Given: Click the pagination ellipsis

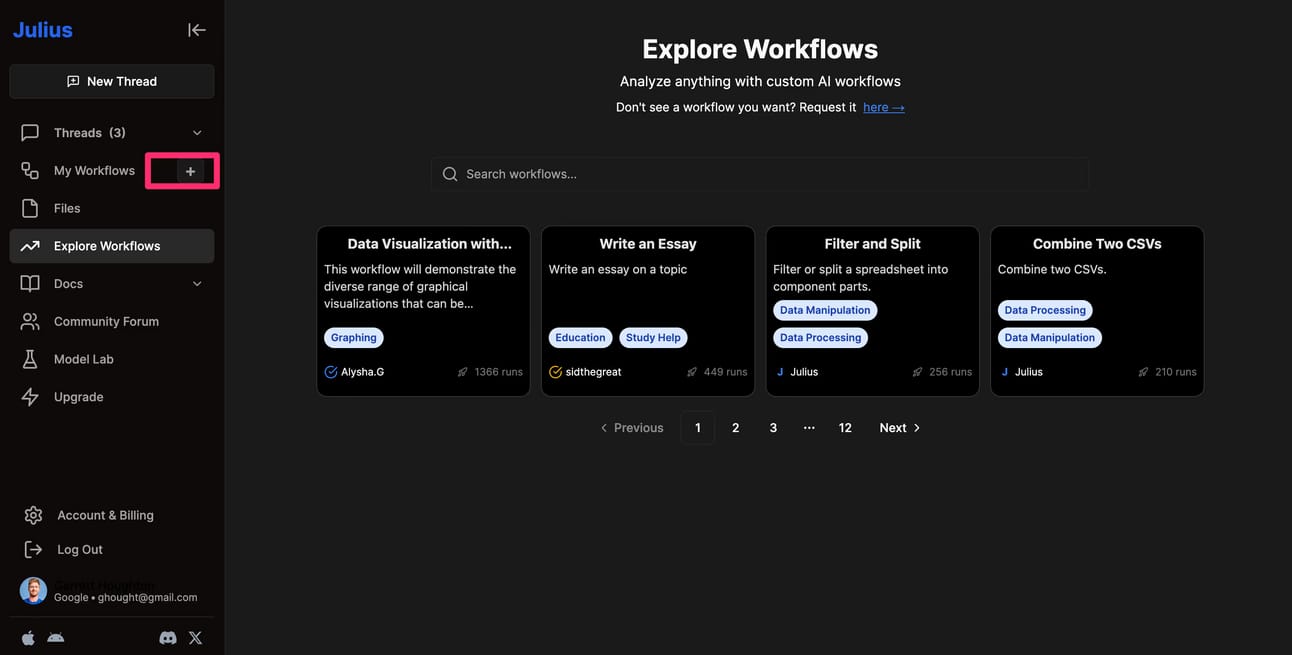Looking at the screenshot, I should [x=809, y=428].
